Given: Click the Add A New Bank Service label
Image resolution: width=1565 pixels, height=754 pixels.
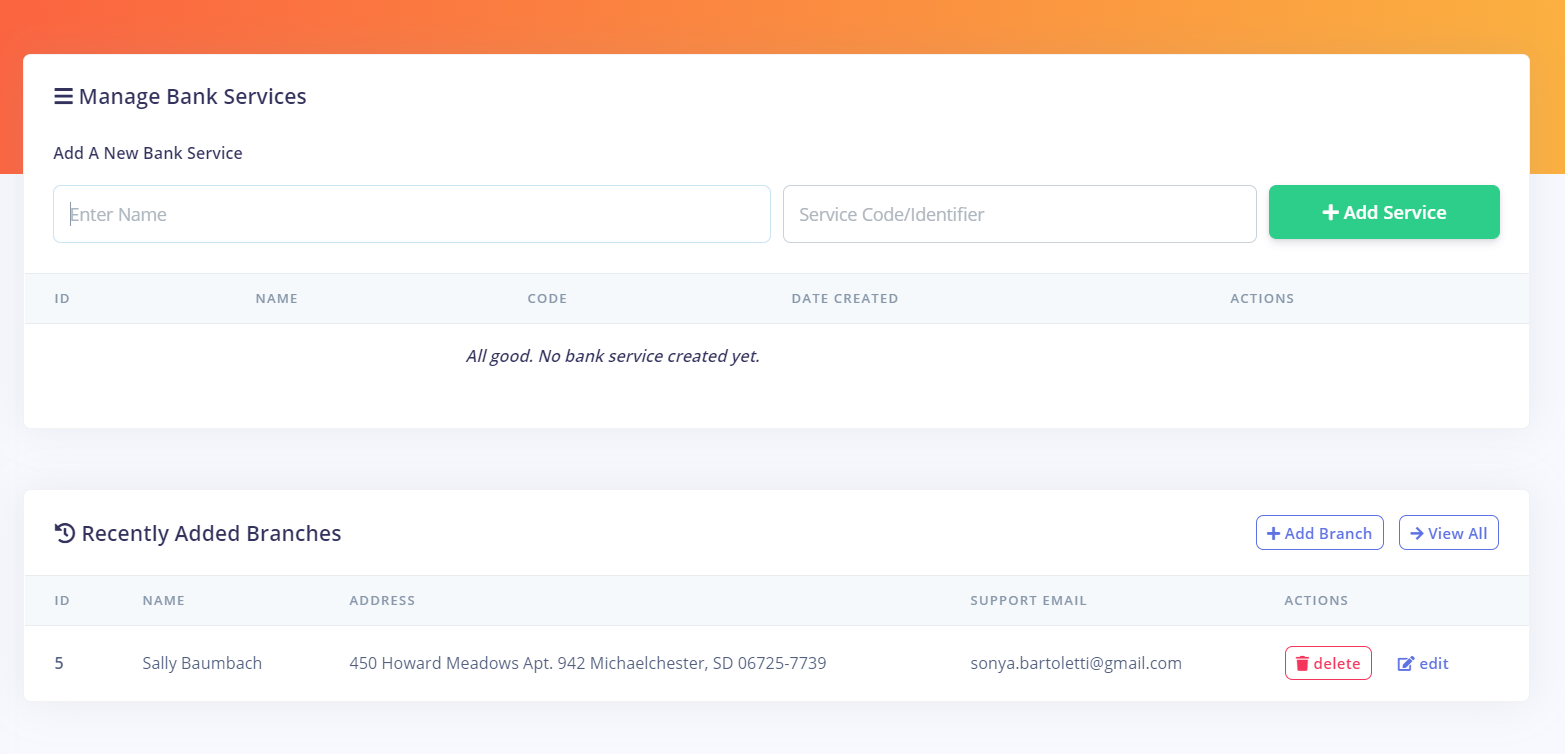Looking at the screenshot, I should pyautogui.click(x=148, y=153).
